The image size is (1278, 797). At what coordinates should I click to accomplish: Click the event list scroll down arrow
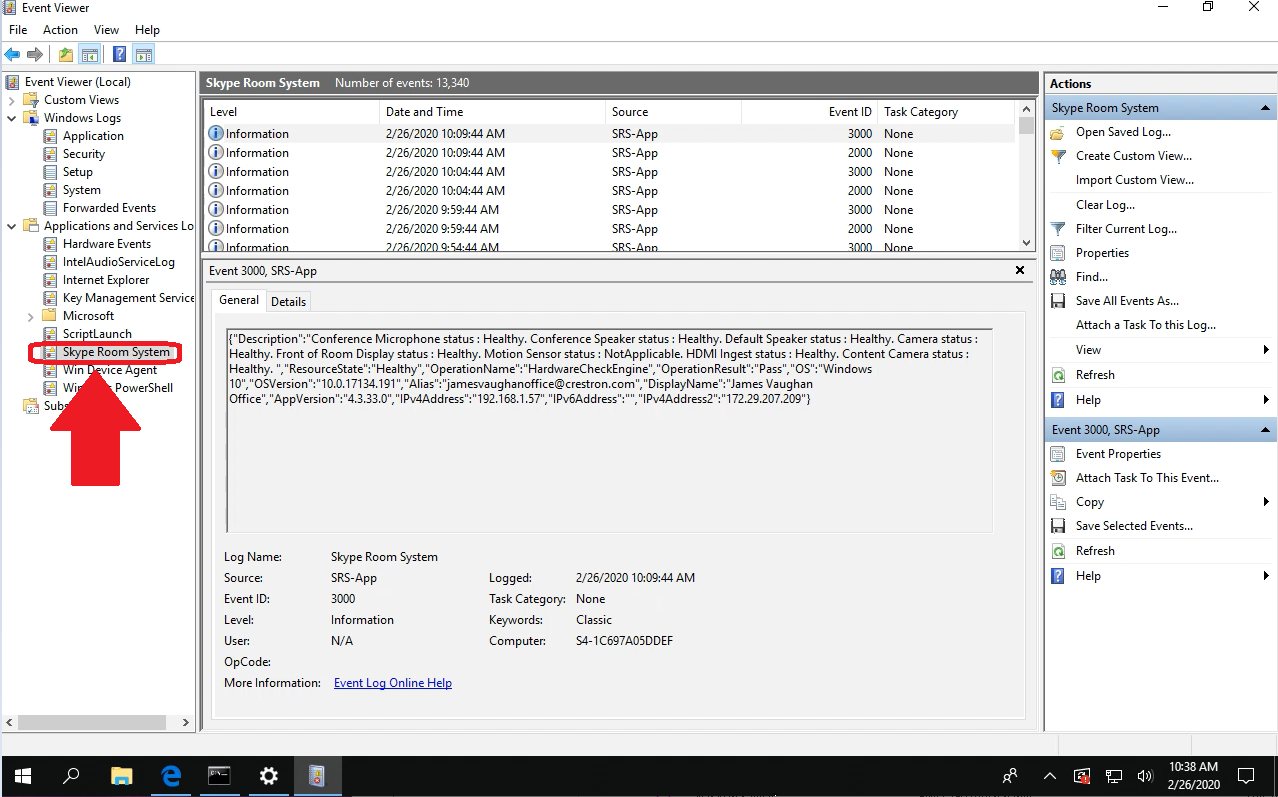1026,242
